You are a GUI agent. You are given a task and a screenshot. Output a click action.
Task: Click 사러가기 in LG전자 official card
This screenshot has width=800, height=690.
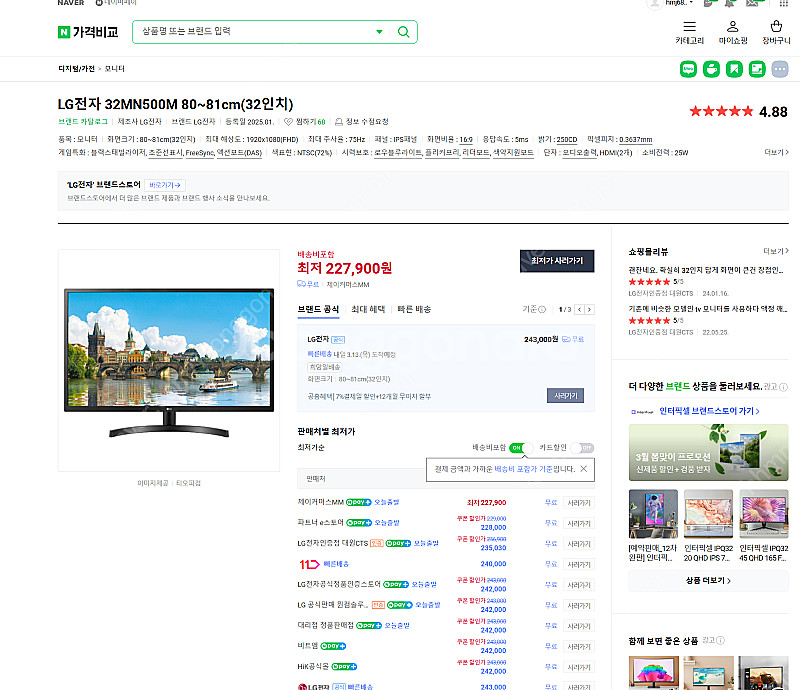tap(565, 396)
